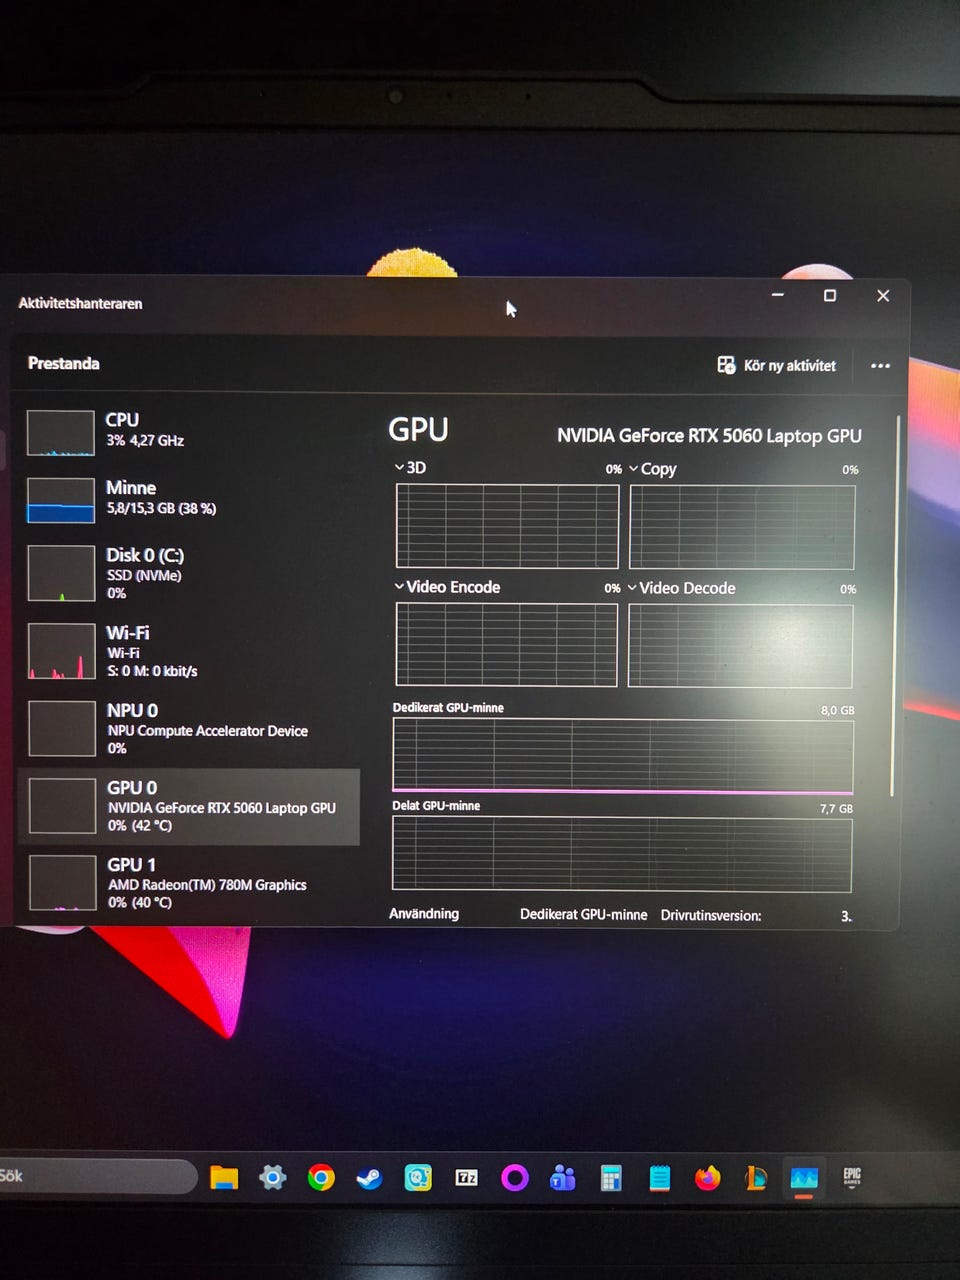Click the Task Manager taskbar icon
960x1280 pixels.
tap(804, 1178)
